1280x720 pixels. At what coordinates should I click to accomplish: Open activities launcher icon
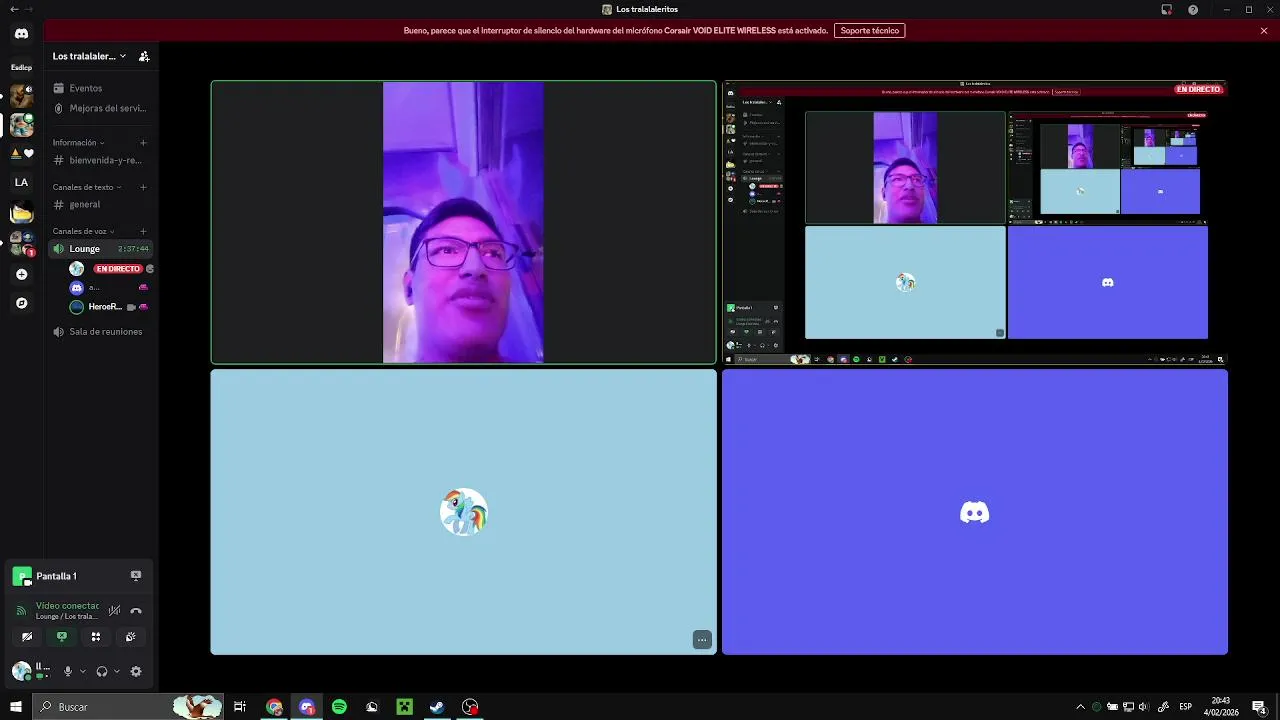coord(96,636)
